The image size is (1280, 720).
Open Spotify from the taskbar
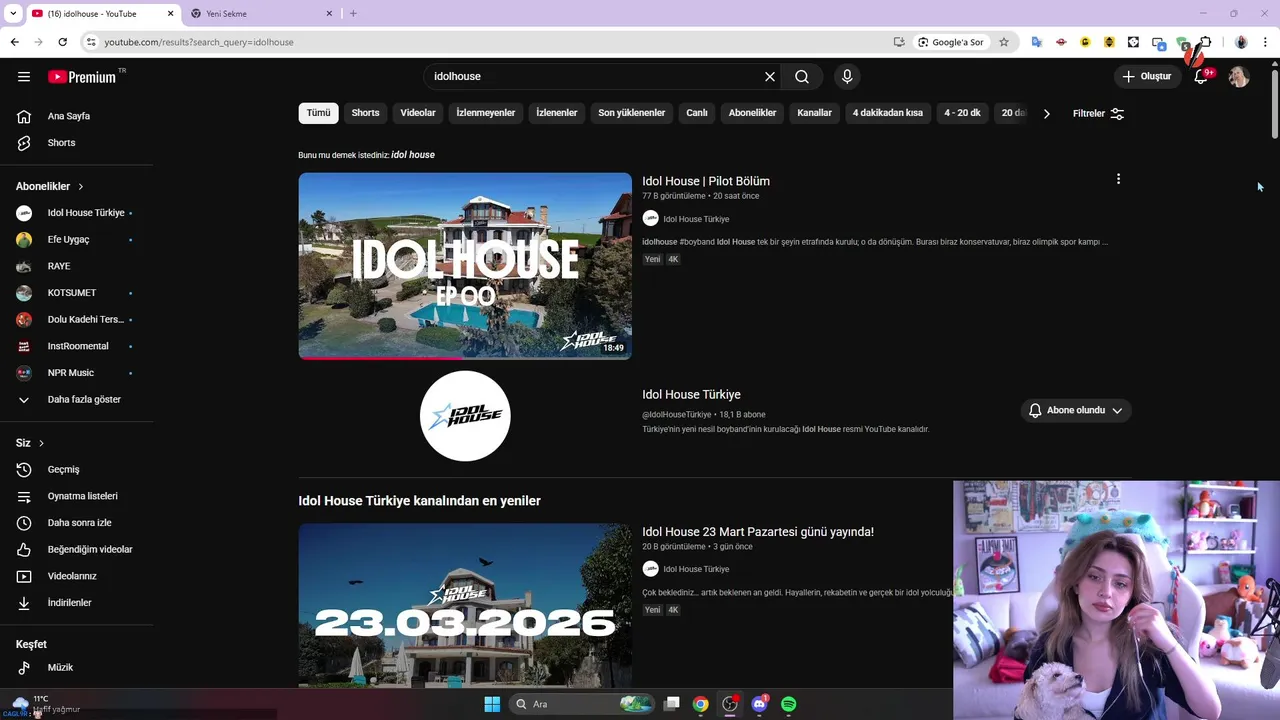(x=788, y=704)
